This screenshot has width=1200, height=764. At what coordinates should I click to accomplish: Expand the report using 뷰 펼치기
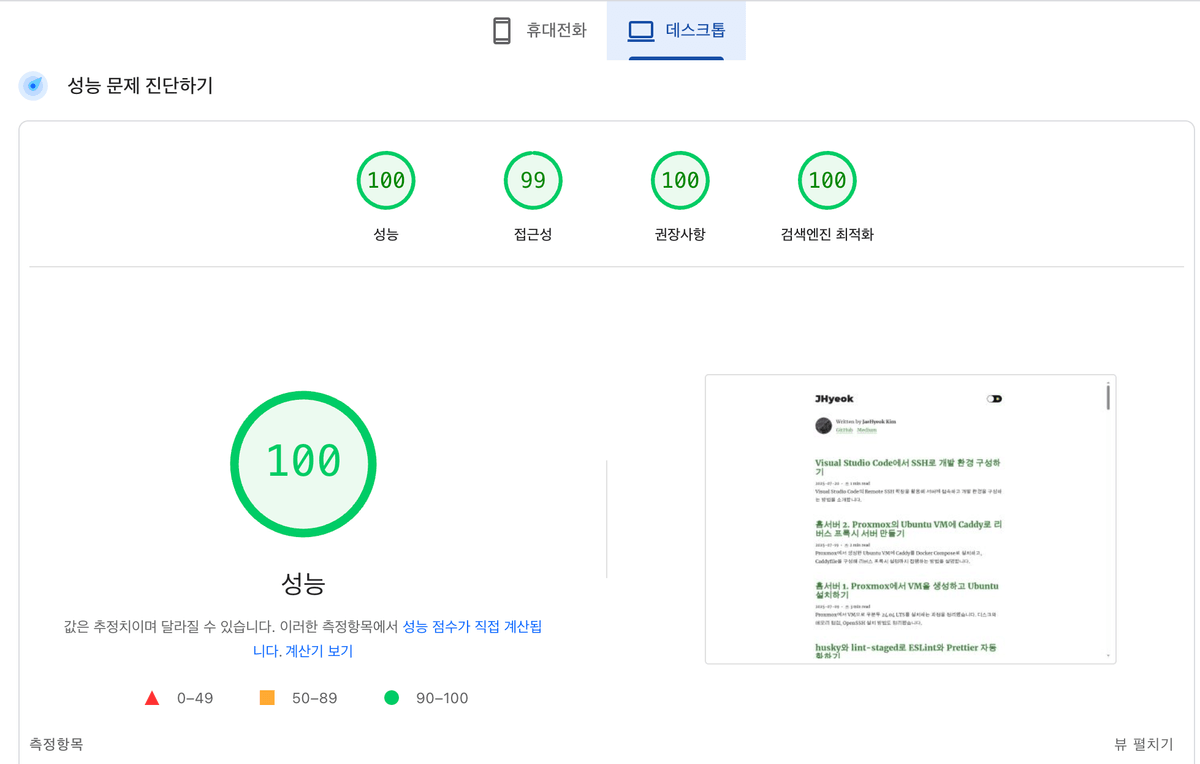tap(1148, 744)
